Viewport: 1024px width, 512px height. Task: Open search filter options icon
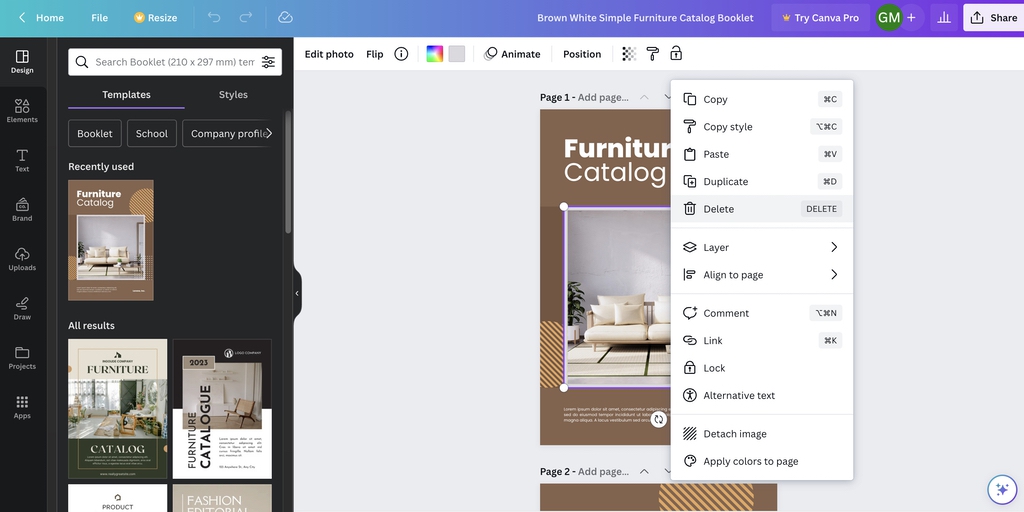click(268, 62)
